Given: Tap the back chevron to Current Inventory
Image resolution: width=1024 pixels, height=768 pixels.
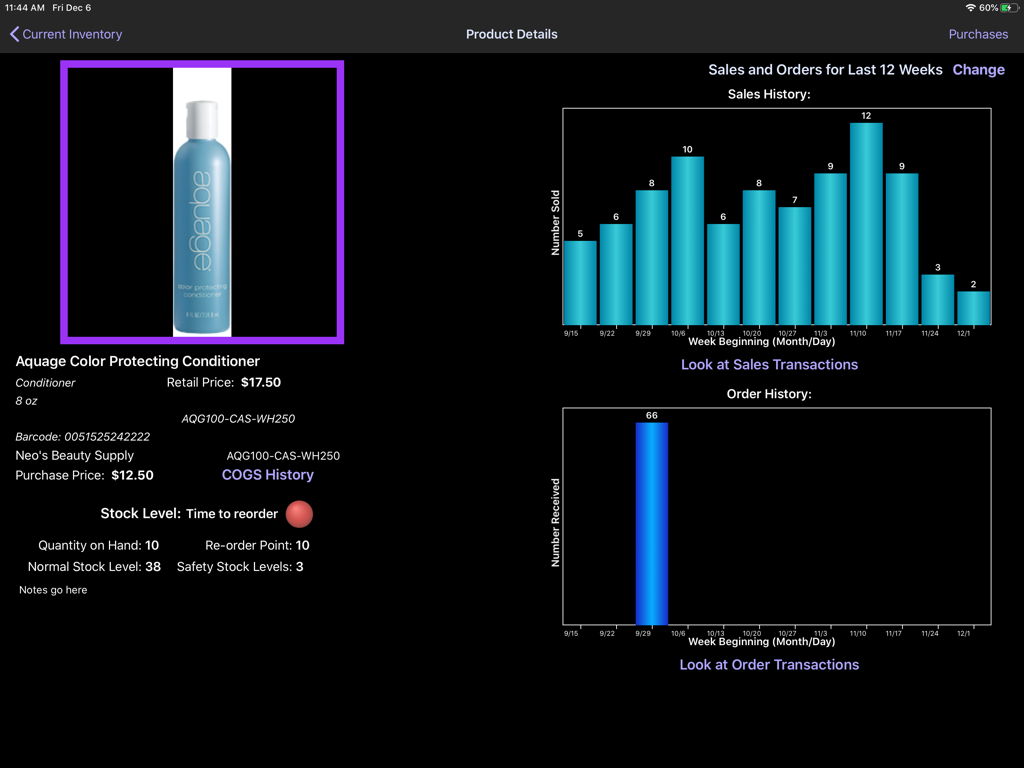Looking at the screenshot, I should (14, 33).
